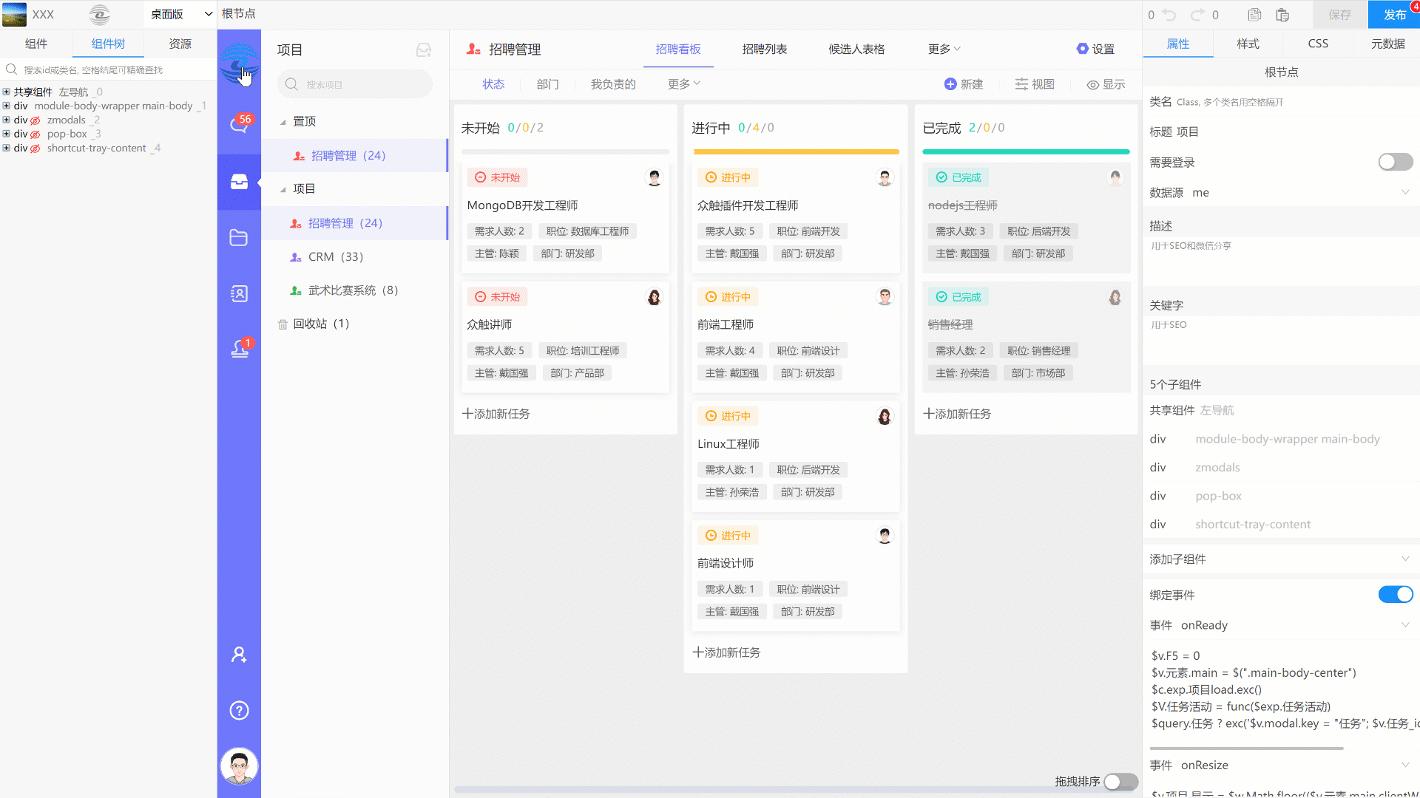Click assignee avatar on 众触讲师 card
1420x798 pixels.
click(654, 297)
